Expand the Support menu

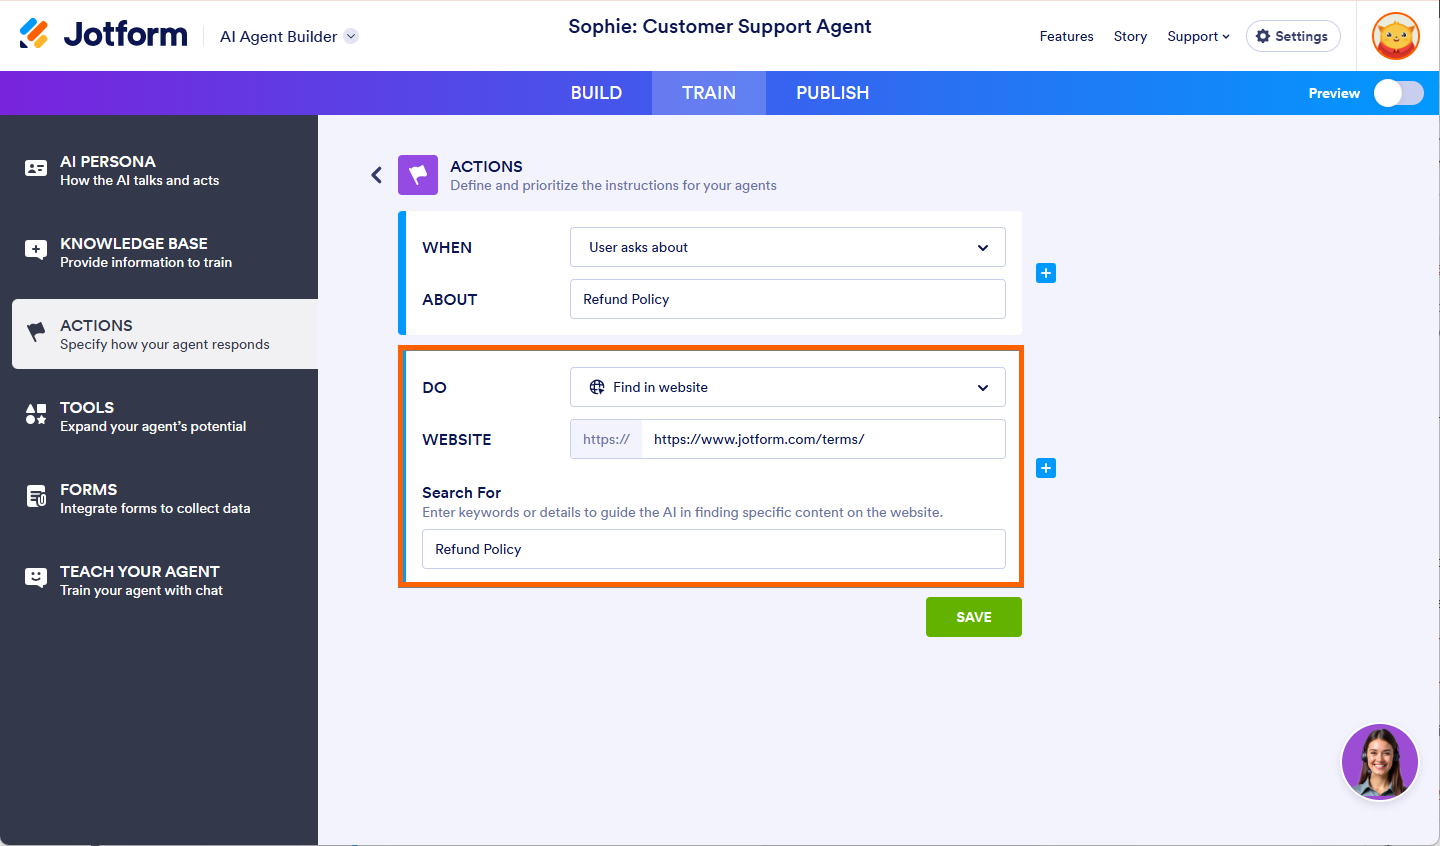[1198, 36]
